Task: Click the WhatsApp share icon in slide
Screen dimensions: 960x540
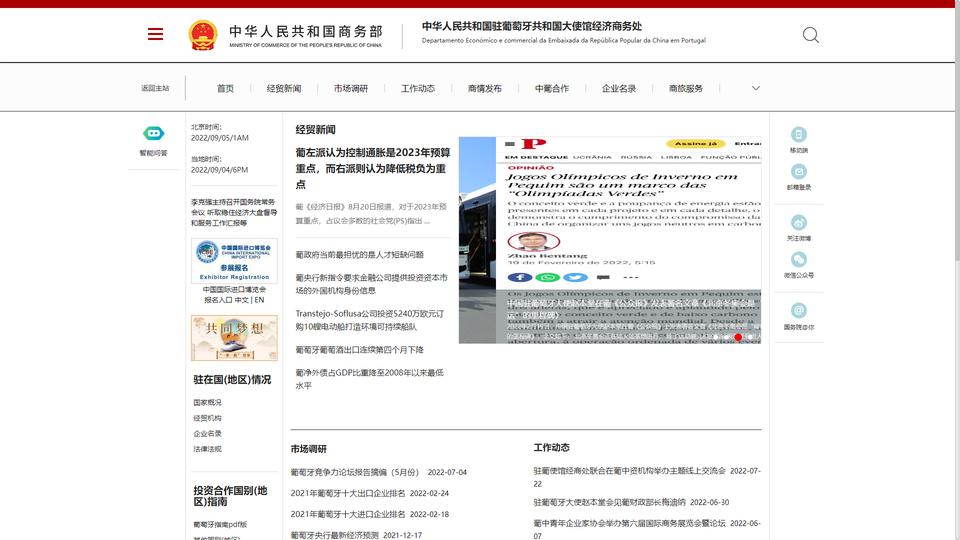Action: [547, 277]
